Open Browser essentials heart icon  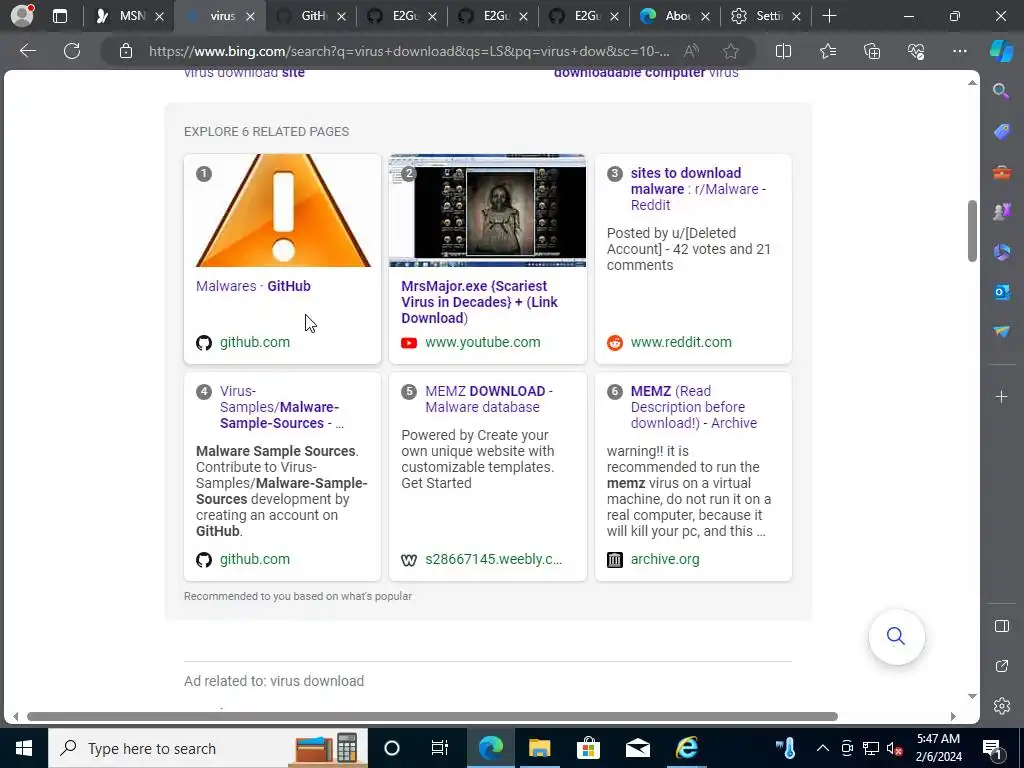(x=916, y=51)
